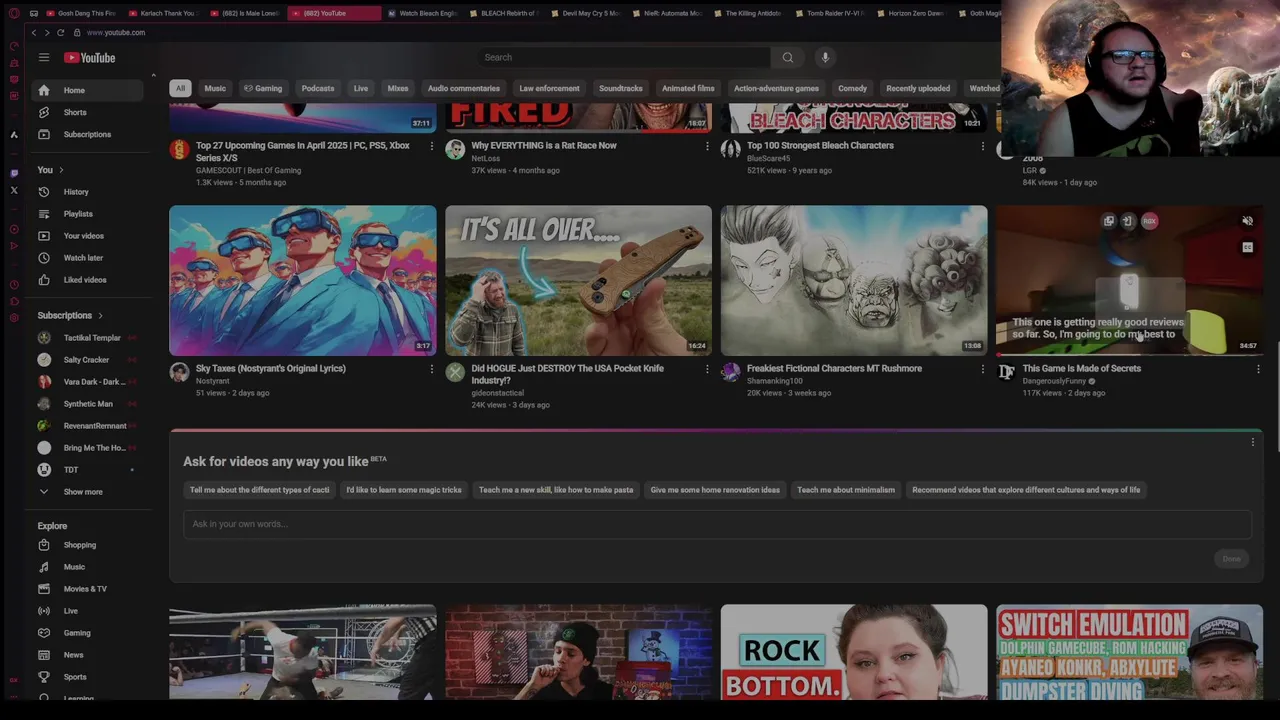
Task: Click 'Give me some home renovation ideas'
Action: point(715,490)
